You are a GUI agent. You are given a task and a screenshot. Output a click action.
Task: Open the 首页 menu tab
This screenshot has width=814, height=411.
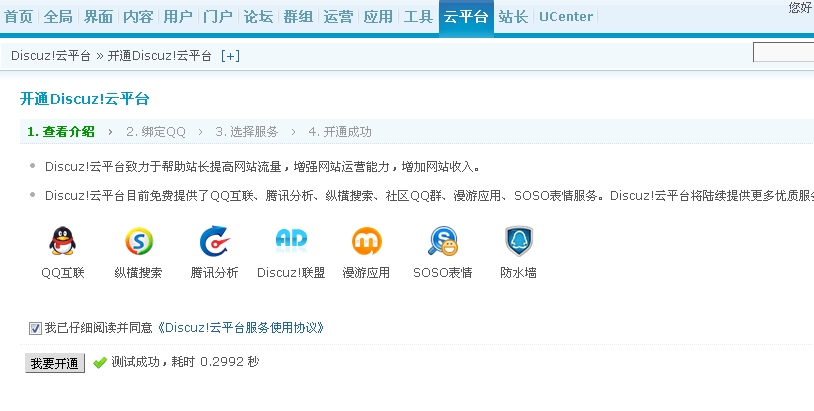click(18, 17)
